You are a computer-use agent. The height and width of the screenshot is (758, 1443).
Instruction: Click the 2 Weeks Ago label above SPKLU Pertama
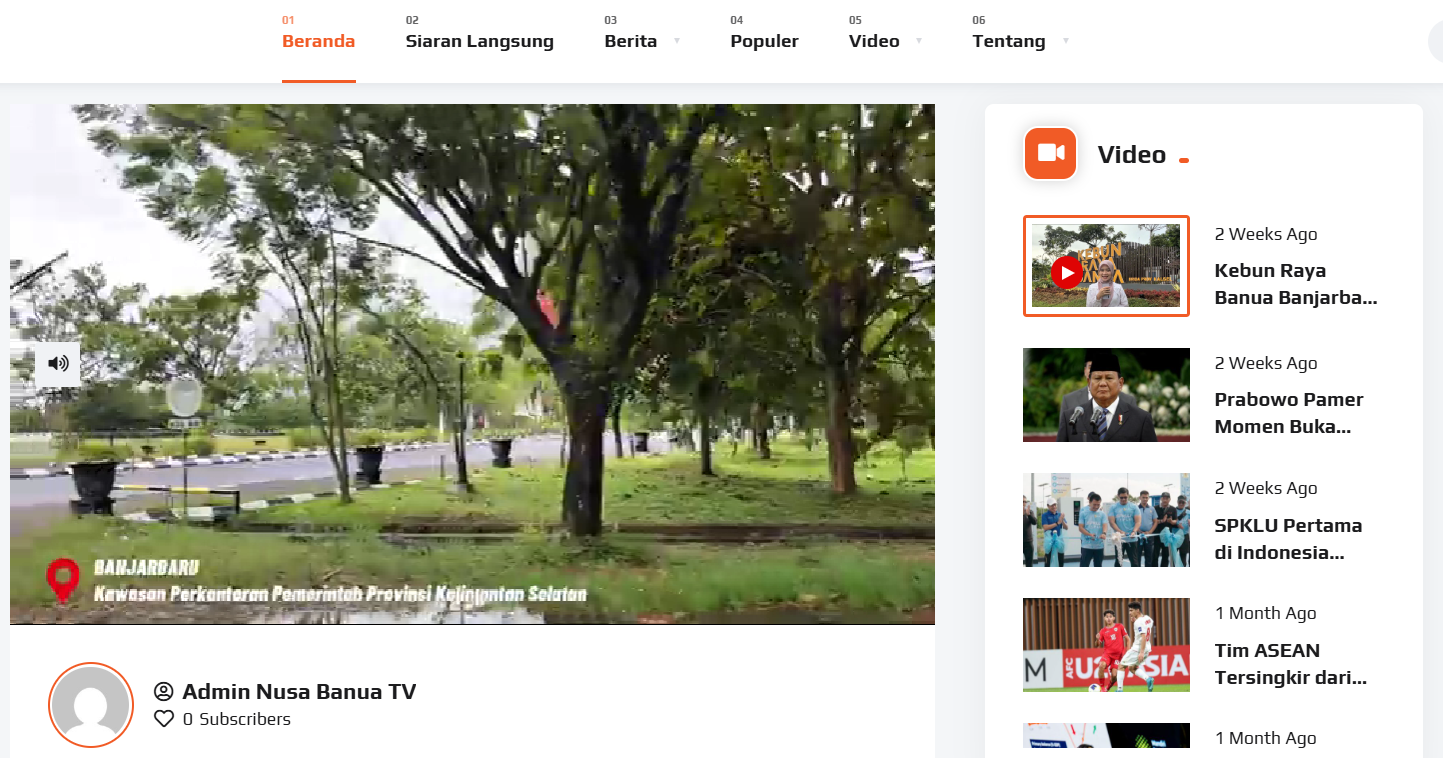click(x=1266, y=488)
